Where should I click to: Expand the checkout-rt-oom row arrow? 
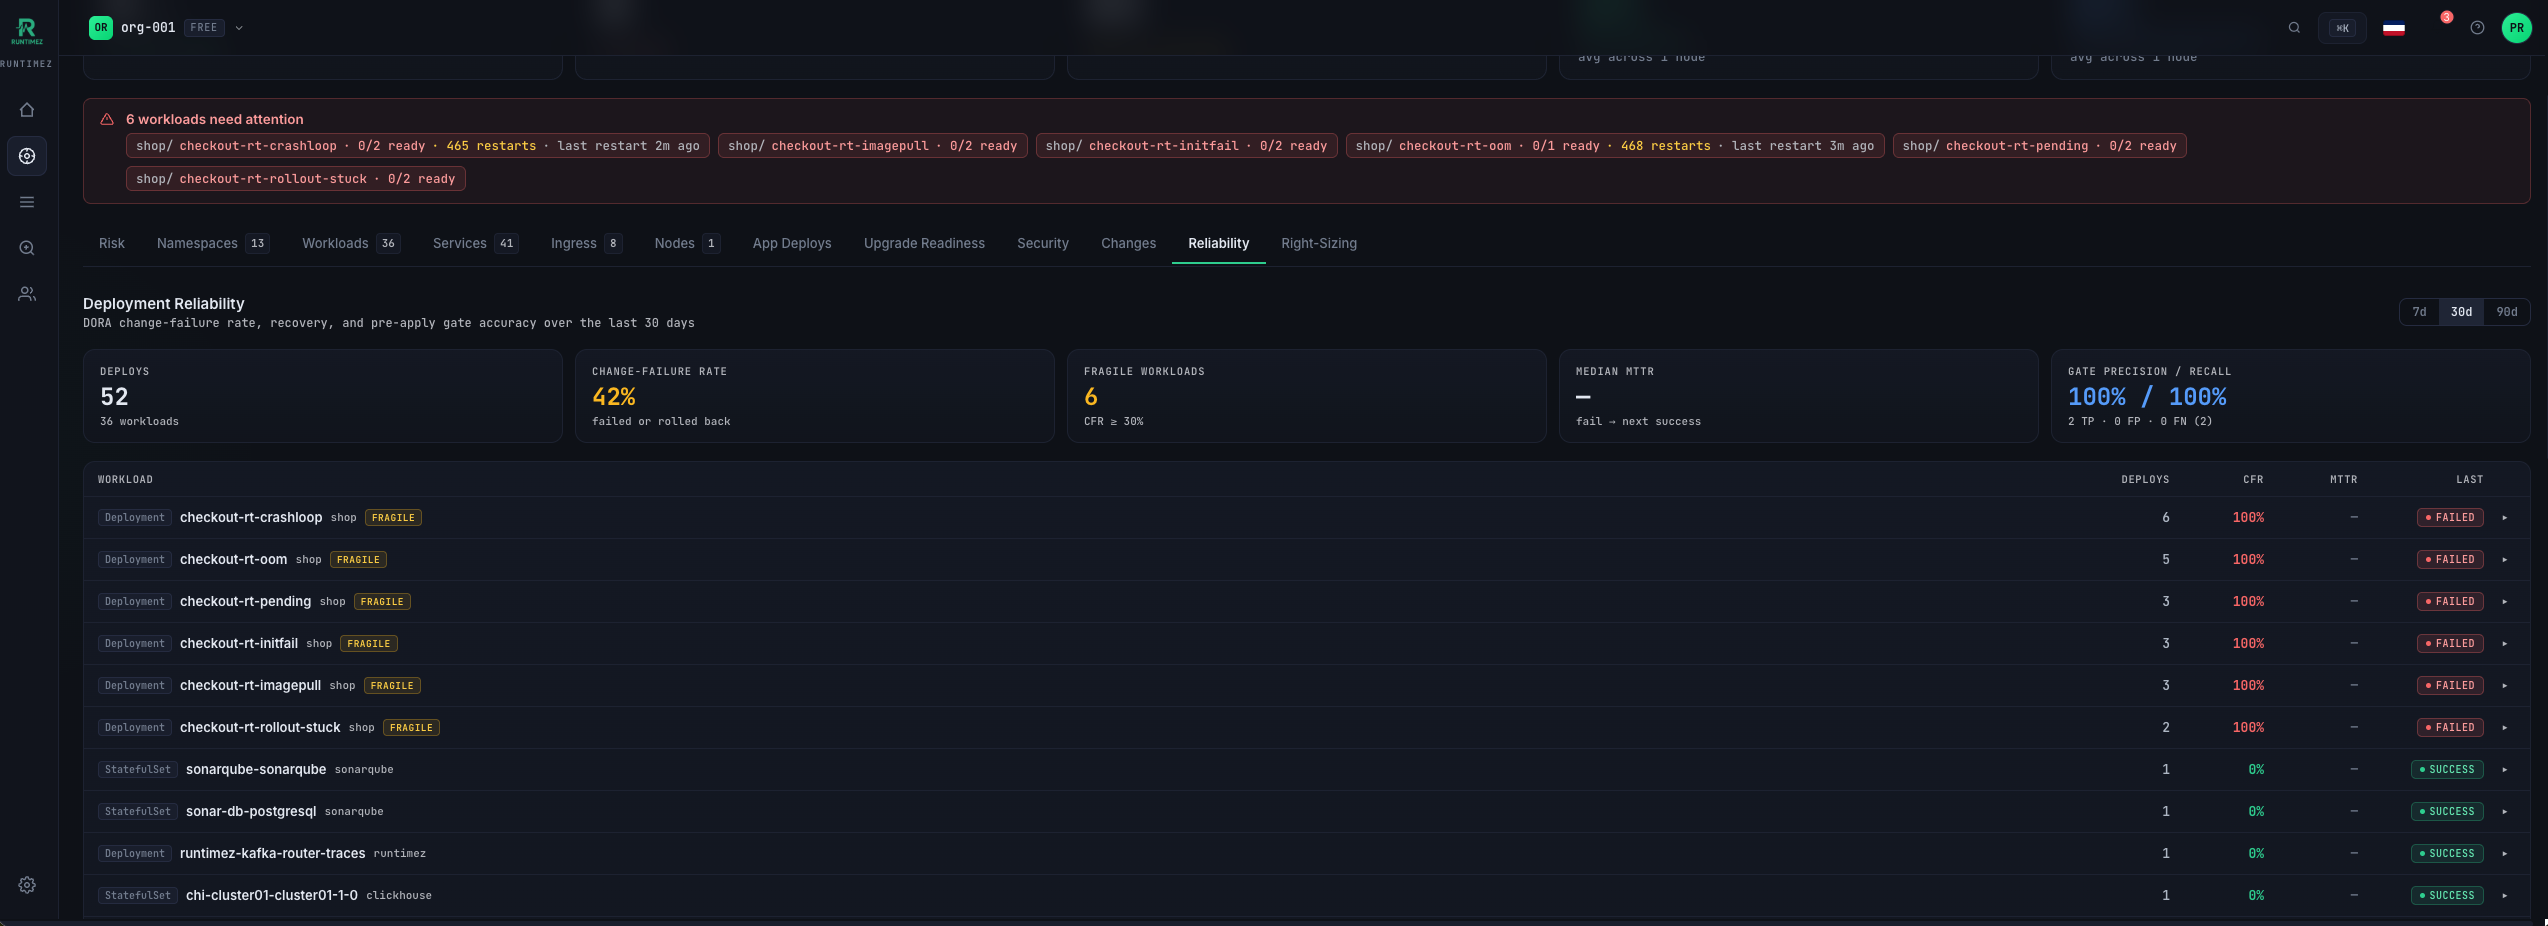pyautogui.click(x=2505, y=560)
